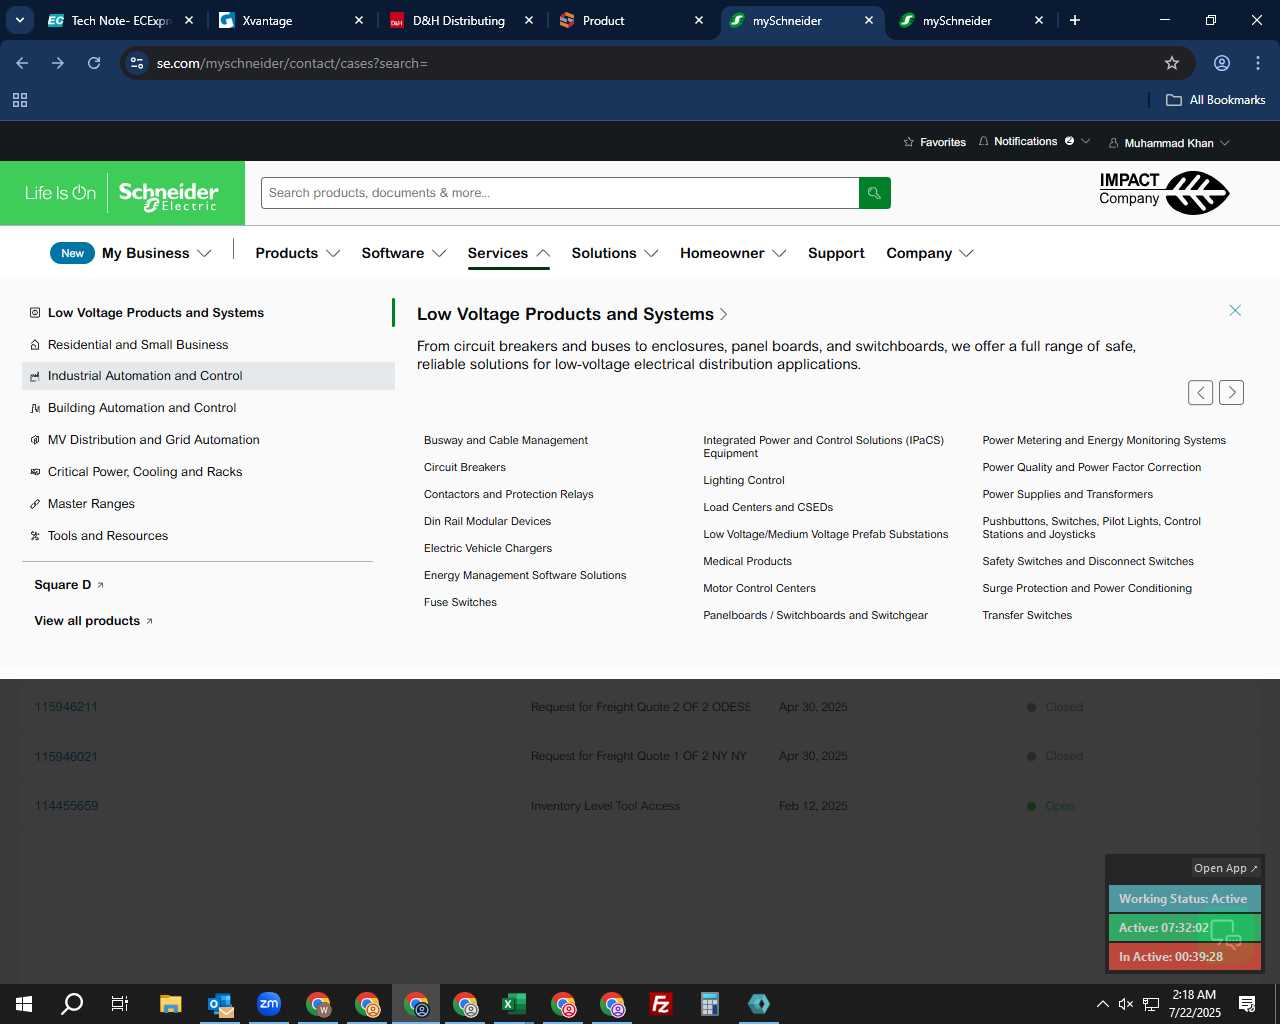Open File Explorer from the taskbar
The height and width of the screenshot is (1024, 1280).
click(171, 1004)
